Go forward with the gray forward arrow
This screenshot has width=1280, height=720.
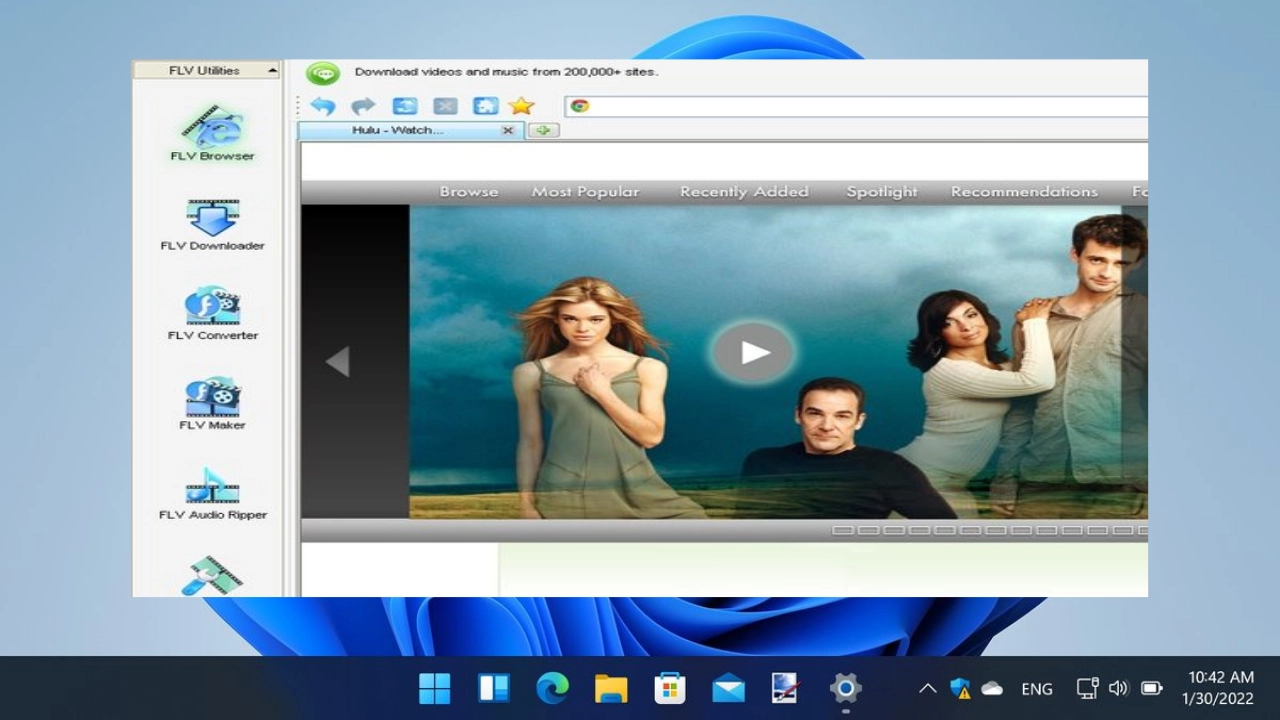point(363,106)
